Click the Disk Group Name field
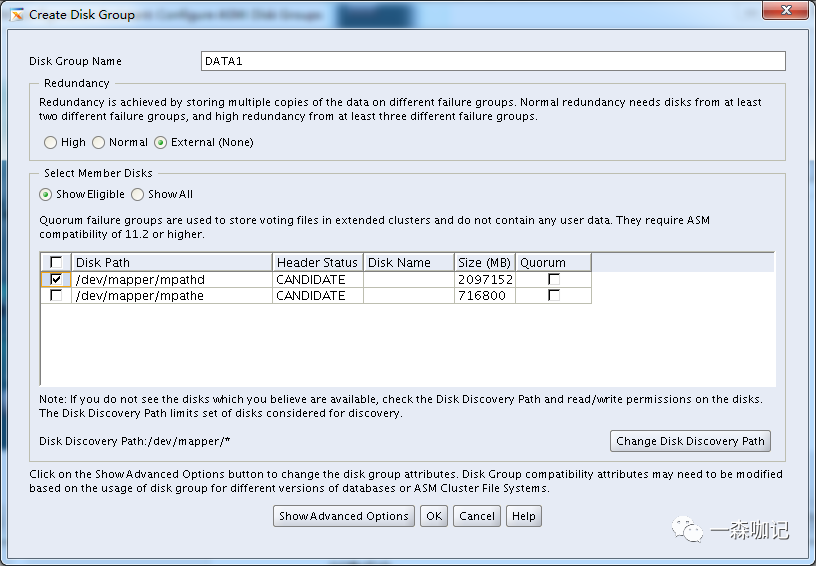 coord(493,61)
